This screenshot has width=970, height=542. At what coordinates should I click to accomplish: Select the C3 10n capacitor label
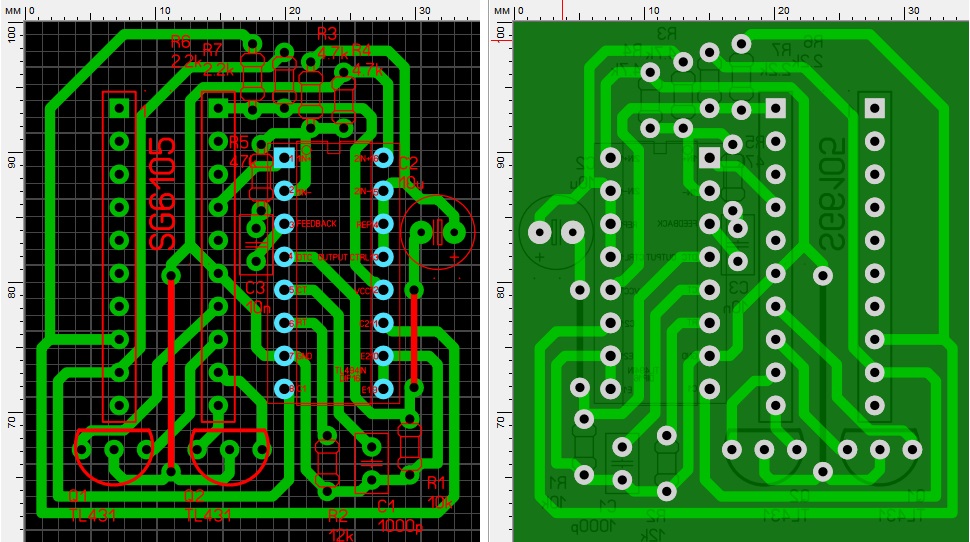coord(257,298)
